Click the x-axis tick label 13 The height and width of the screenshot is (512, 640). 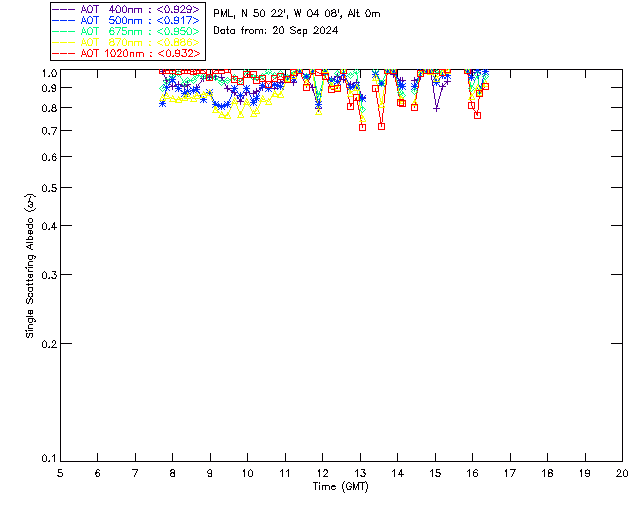pyautogui.click(x=360, y=474)
